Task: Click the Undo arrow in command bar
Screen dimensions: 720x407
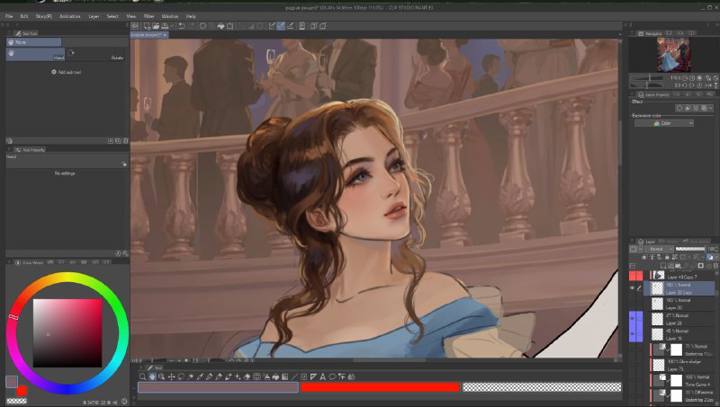Action: pyautogui.click(x=182, y=26)
